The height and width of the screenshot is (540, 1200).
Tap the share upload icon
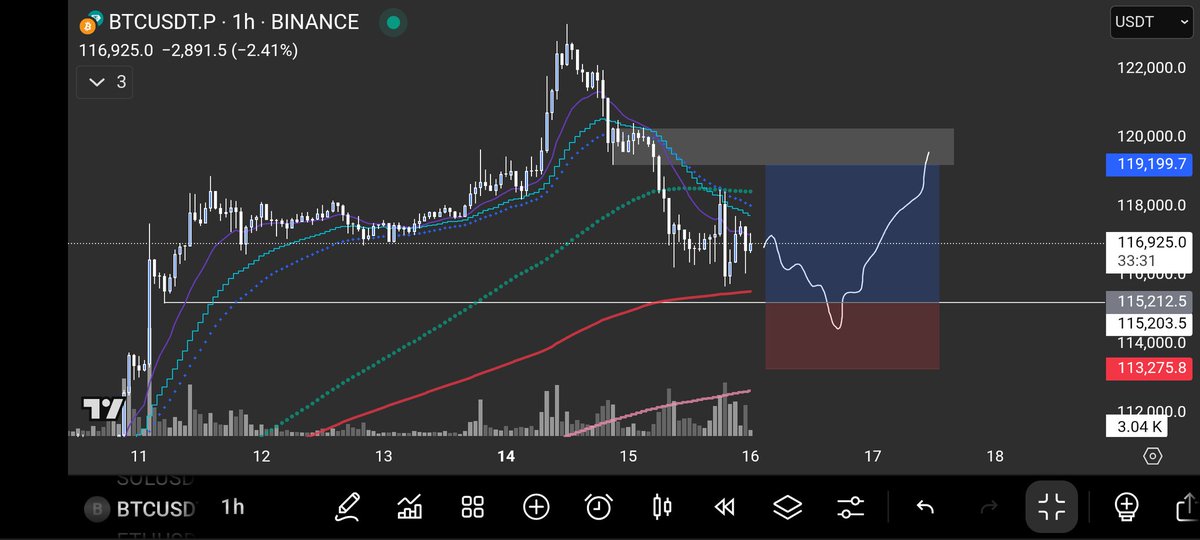click(x=1187, y=507)
